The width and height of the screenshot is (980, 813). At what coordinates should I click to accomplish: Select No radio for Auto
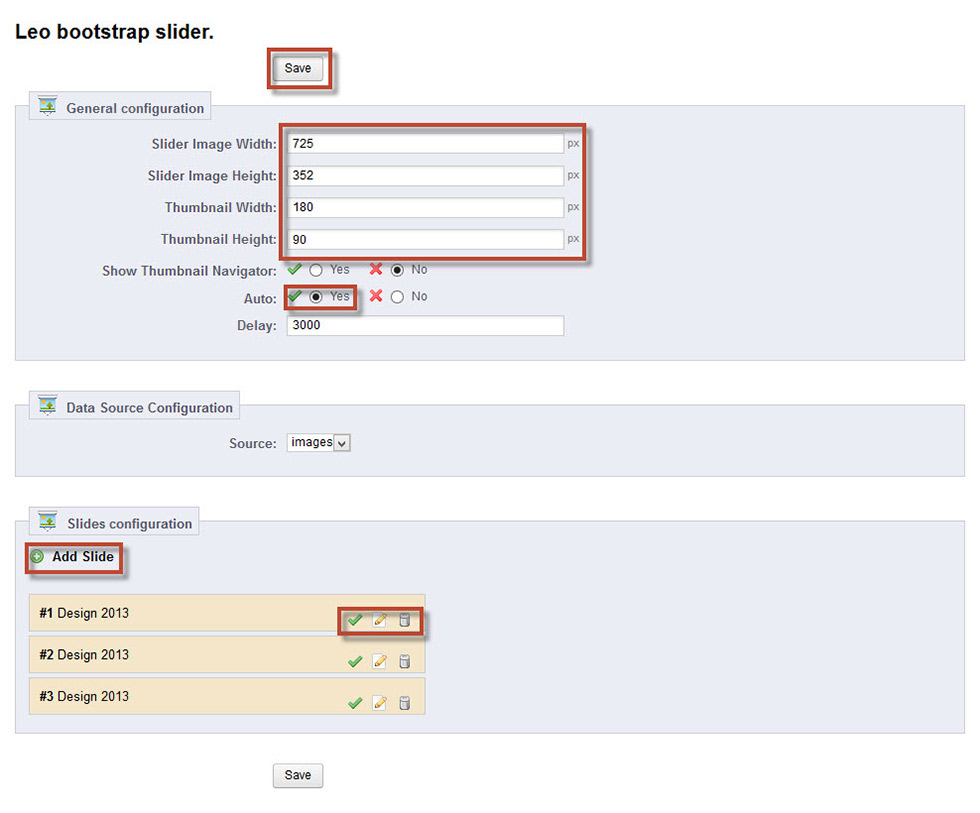398,297
